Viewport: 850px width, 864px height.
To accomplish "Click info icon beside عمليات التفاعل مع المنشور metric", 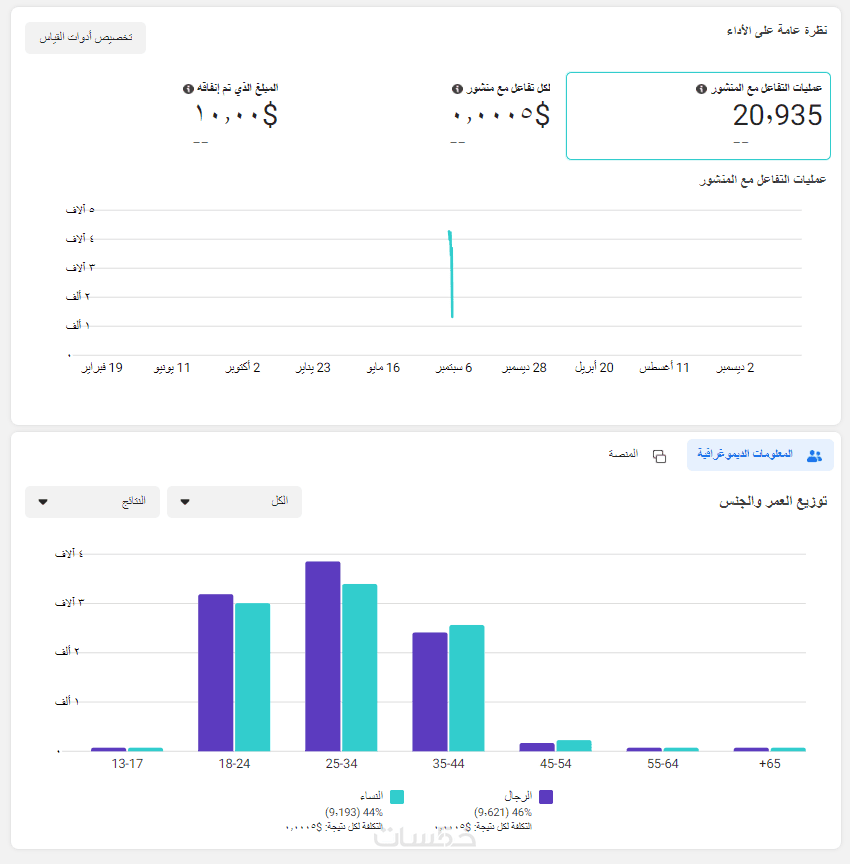I will pyautogui.click(x=701, y=89).
